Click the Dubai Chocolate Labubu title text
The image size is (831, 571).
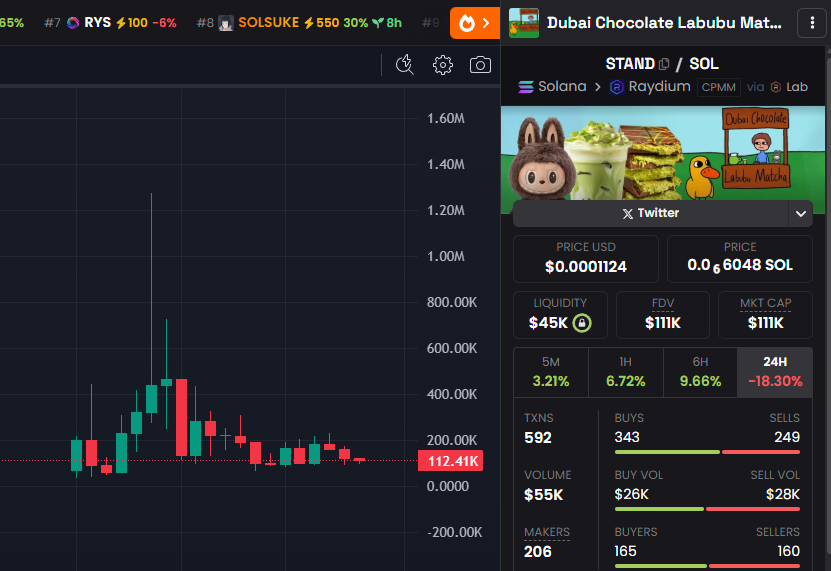coord(665,23)
